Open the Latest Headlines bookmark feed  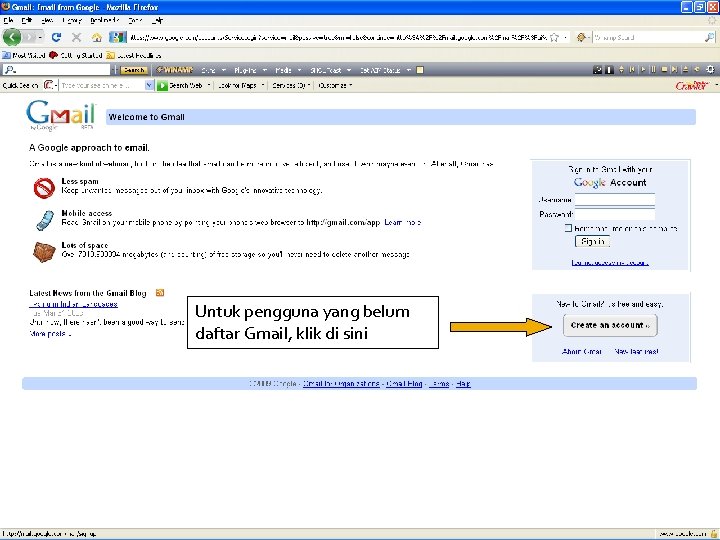coord(134,55)
